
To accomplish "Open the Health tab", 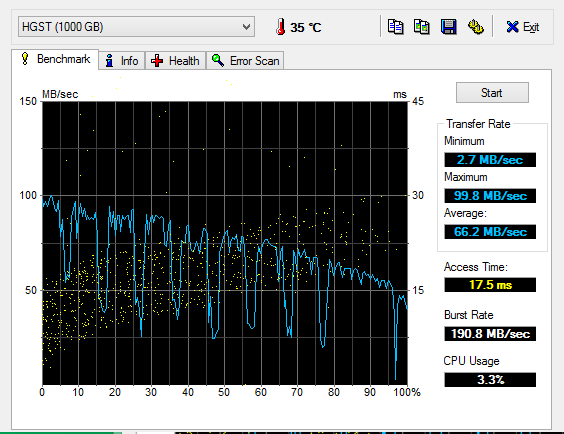I will (175, 60).
